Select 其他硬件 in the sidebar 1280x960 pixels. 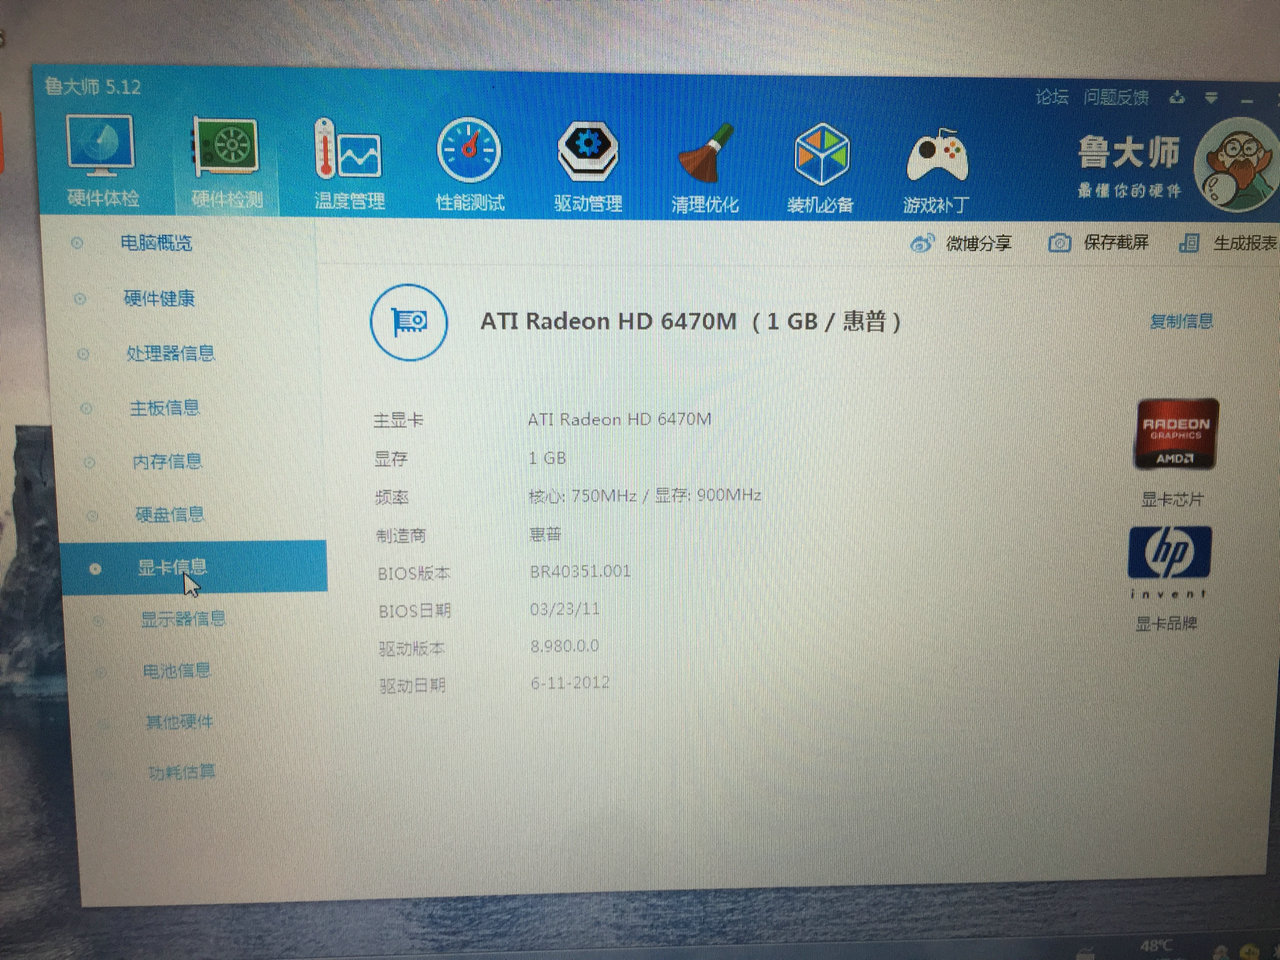pos(180,721)
